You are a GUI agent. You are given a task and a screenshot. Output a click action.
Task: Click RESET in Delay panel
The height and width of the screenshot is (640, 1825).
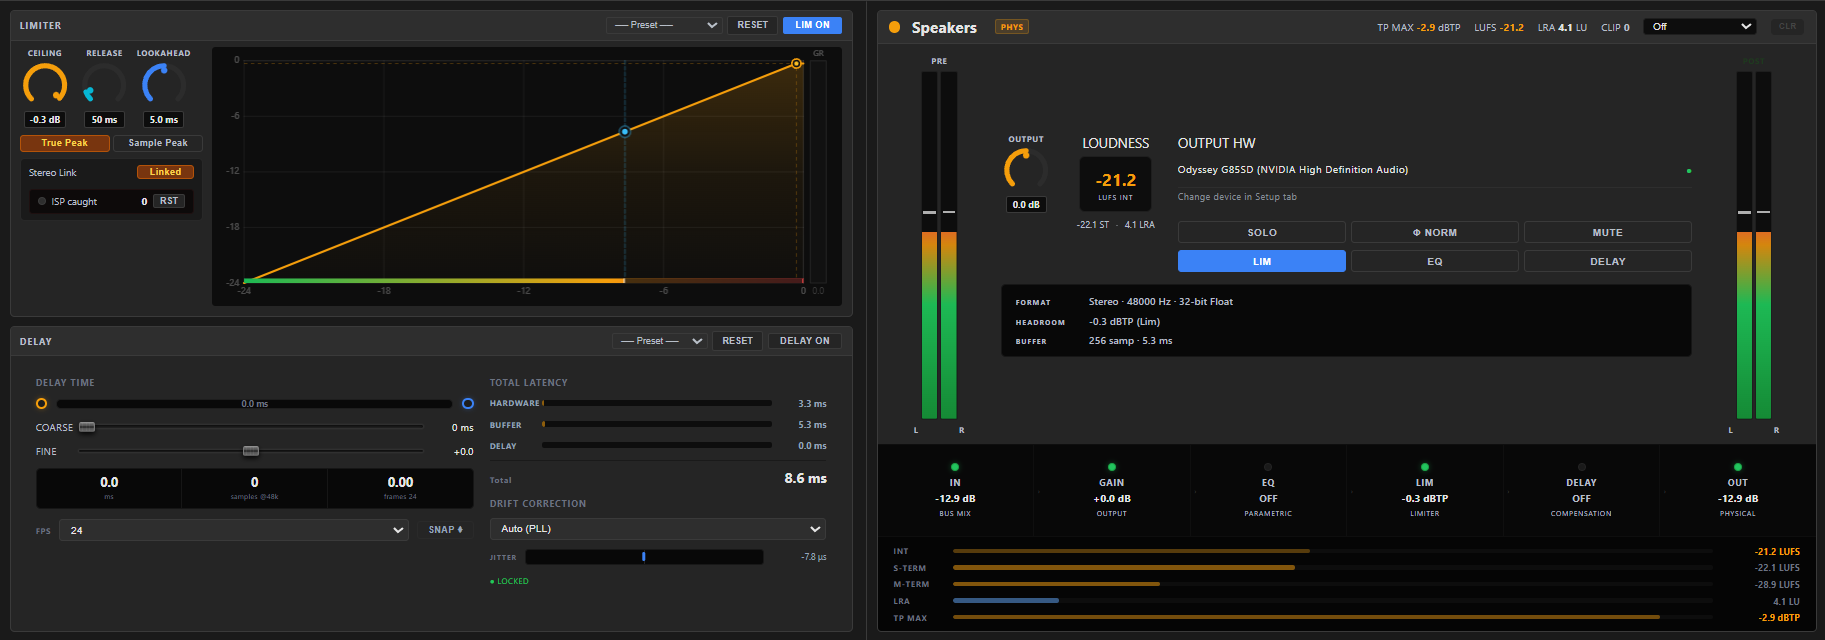tap(738, 341)
